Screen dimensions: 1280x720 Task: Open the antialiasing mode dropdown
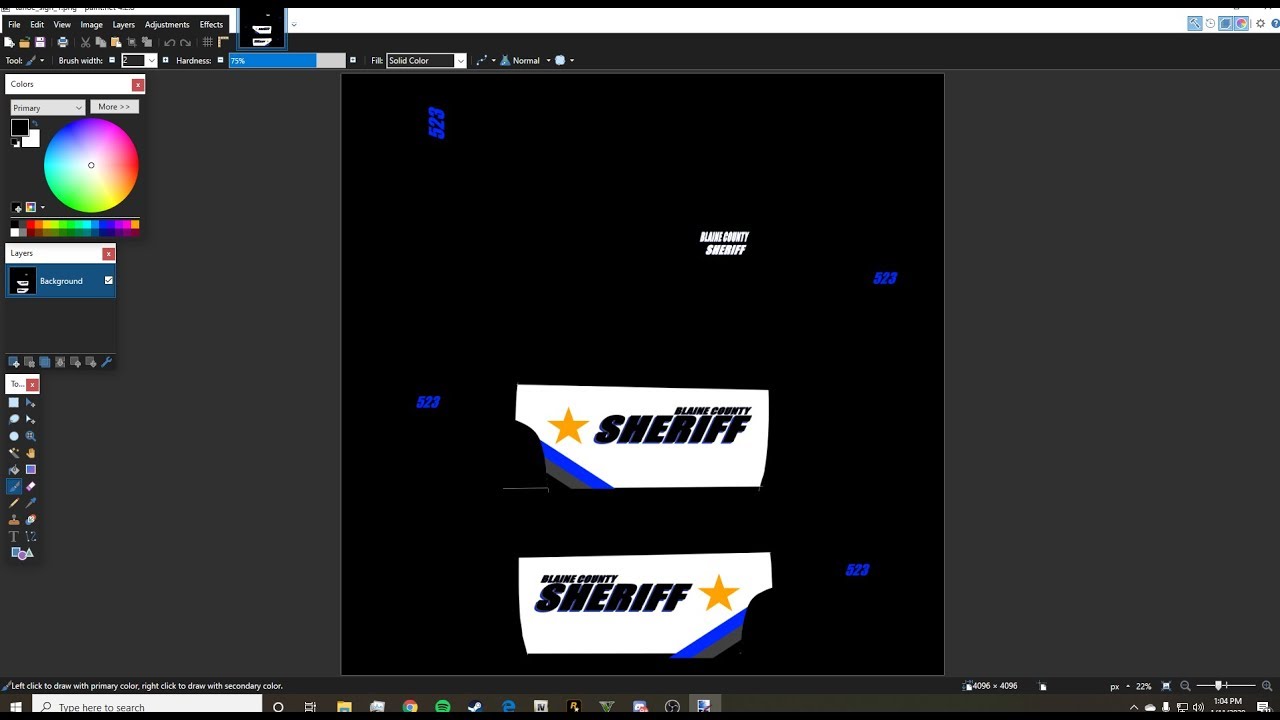[x=484, y=61]
